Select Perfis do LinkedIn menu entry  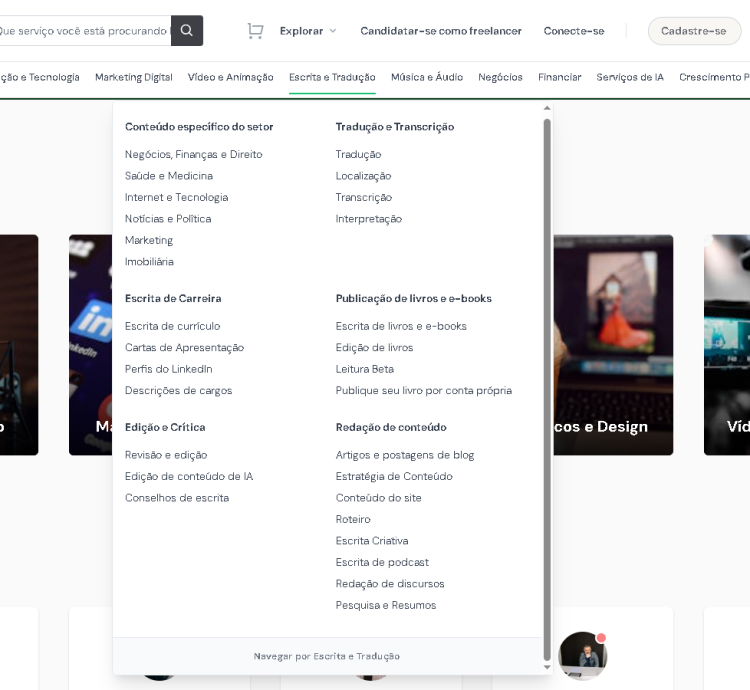pyautogui.click(x=168, y=369)
